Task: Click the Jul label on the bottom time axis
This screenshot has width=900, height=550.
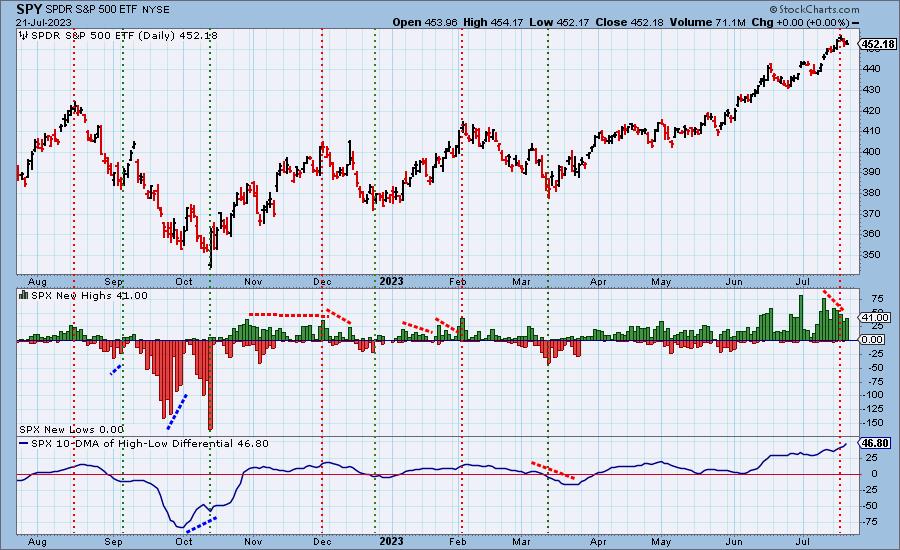Action: pos(802,541)
